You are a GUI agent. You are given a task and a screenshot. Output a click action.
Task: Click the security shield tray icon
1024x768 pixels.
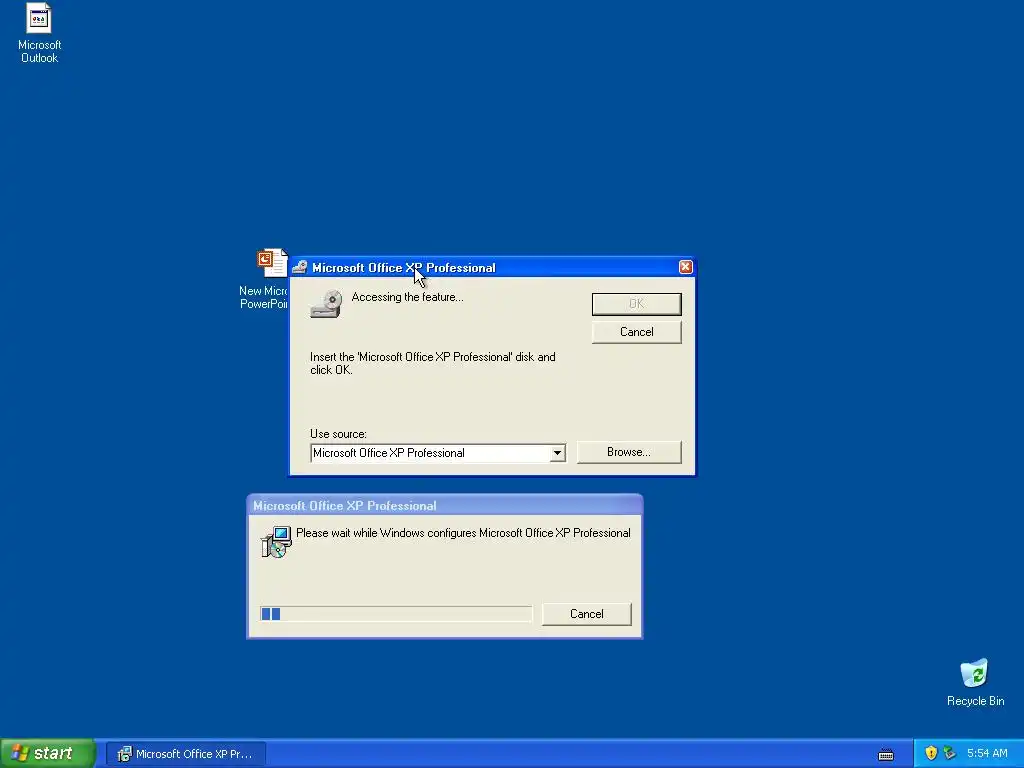pos(931,753)
